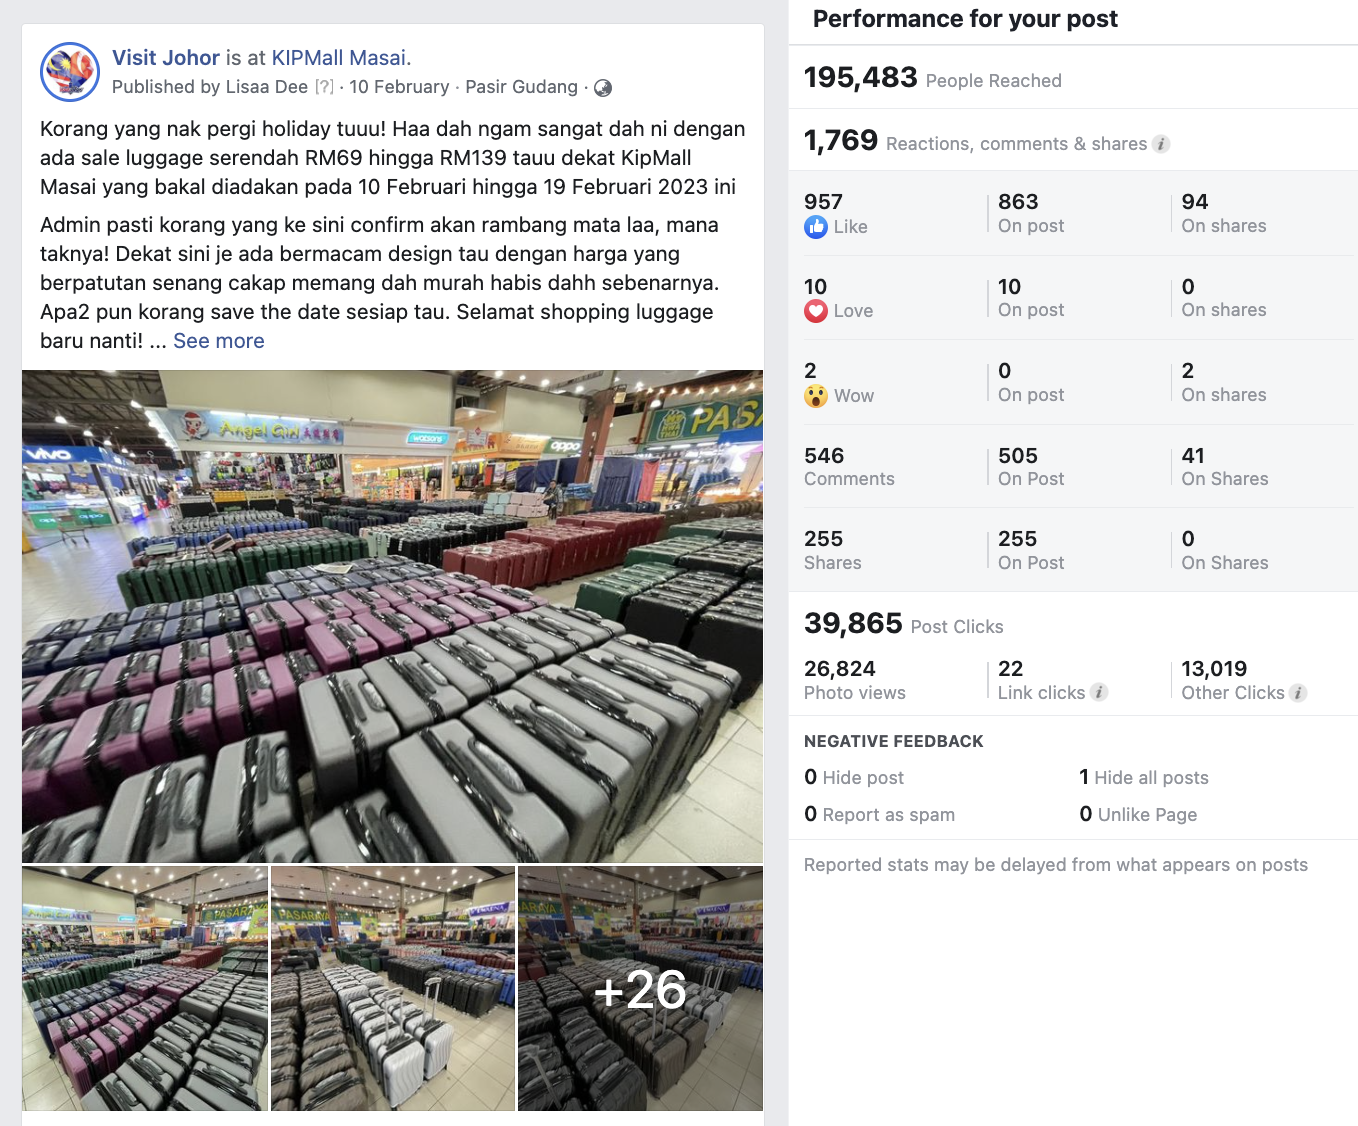Click the blue Like reaction icon
Screen dimensions: 1358x1126
tap(816, 227)
